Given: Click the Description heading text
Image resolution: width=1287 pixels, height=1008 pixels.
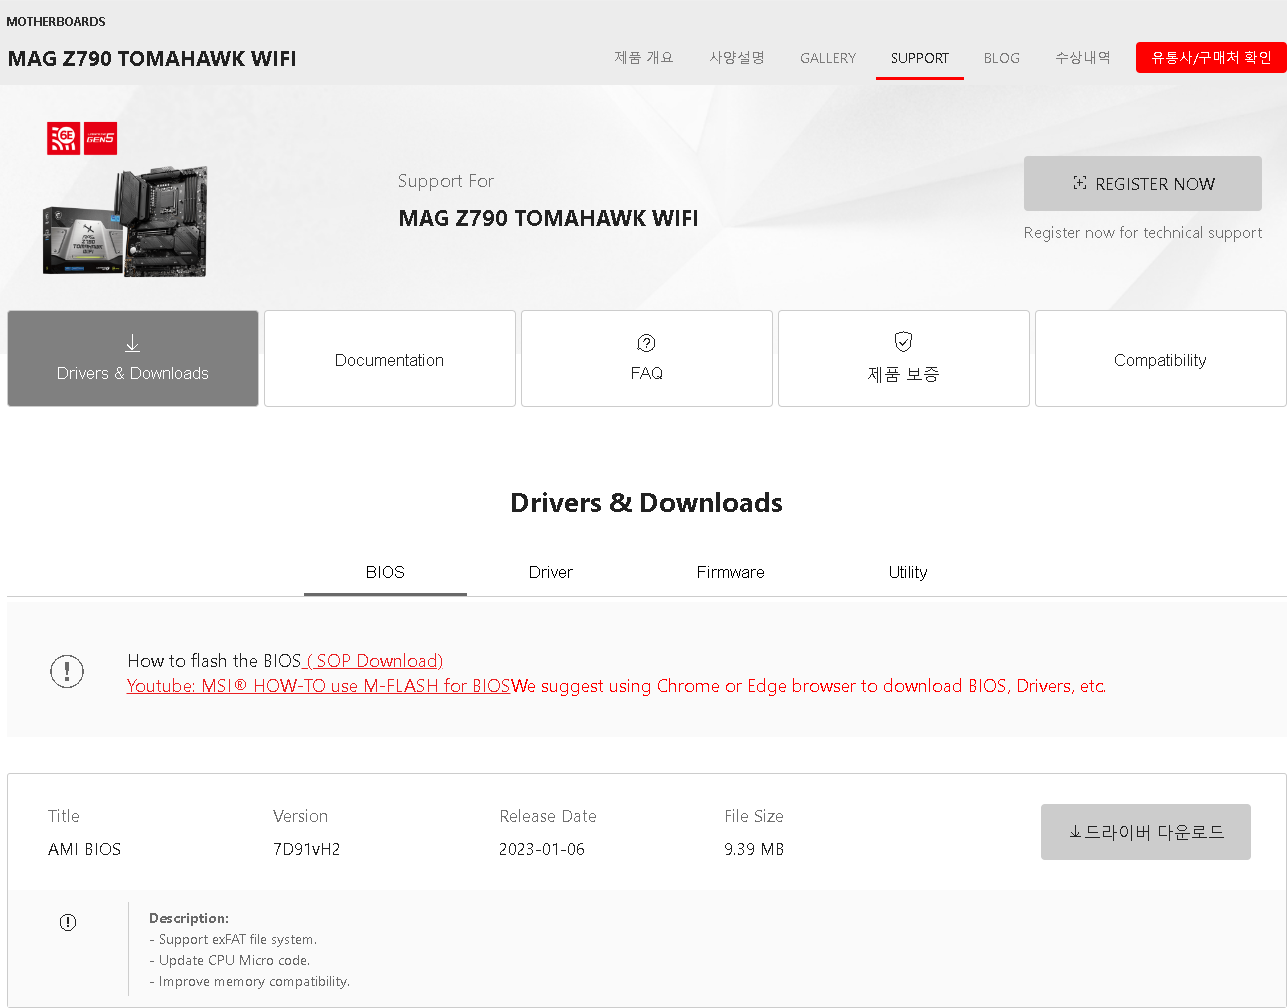Looking at the screenshot, I should pos(189,918).
